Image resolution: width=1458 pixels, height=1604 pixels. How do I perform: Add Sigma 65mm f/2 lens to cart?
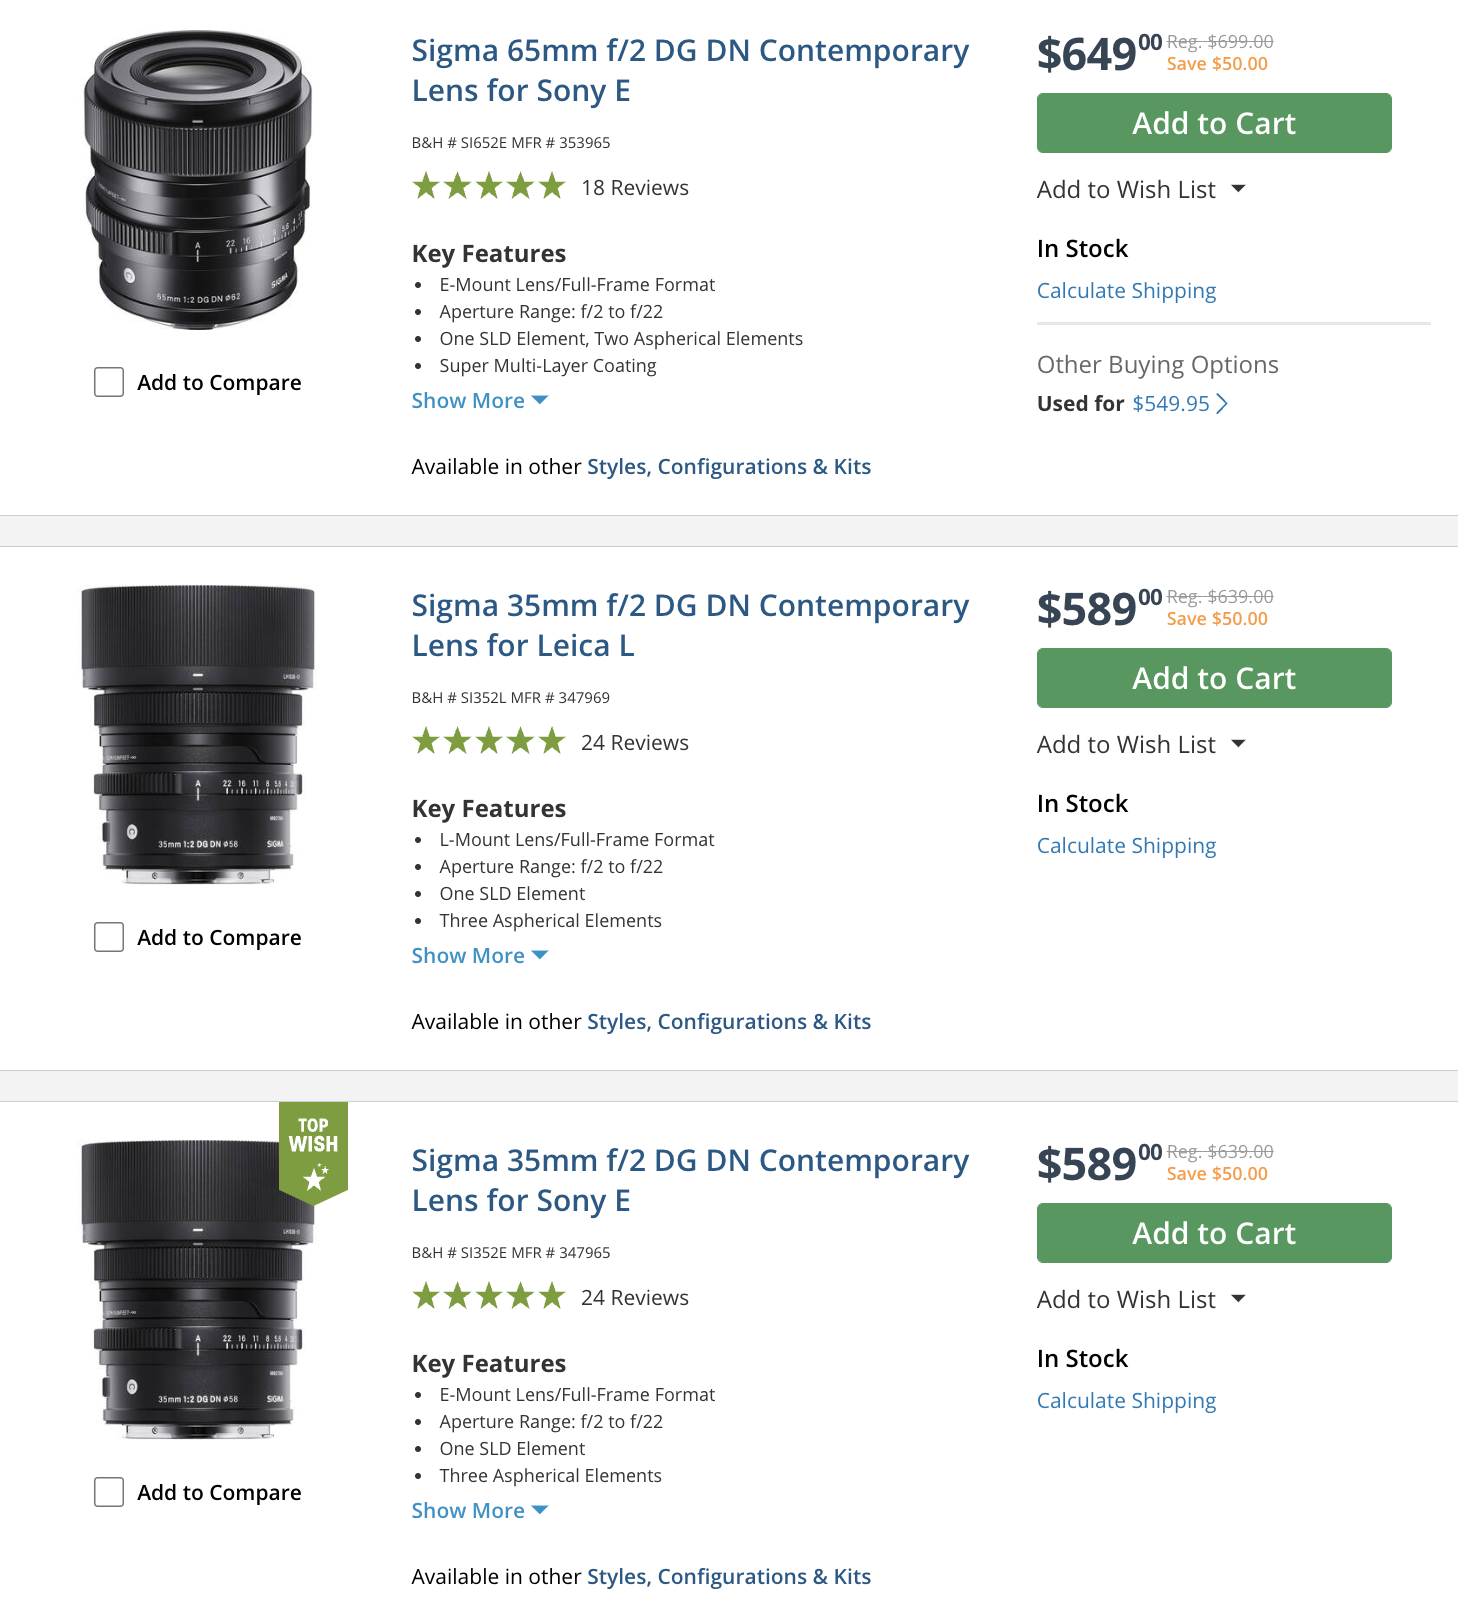click(x=1213, y=123)
